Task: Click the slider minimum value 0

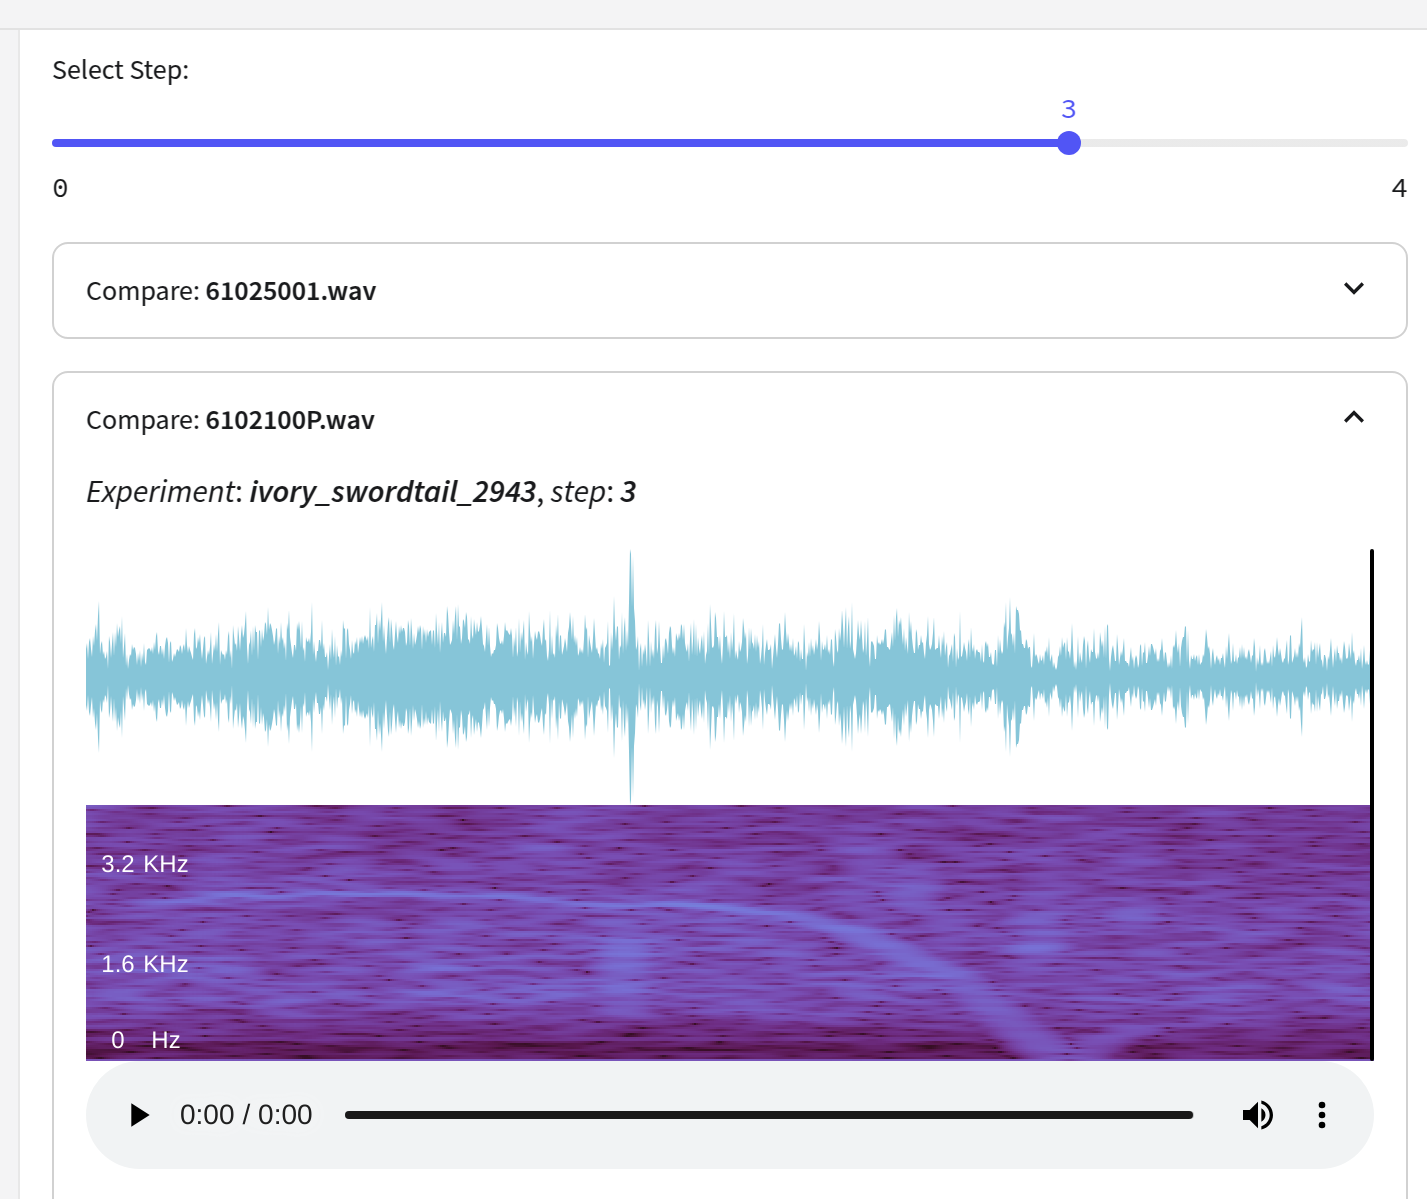Action: (60, 188)
